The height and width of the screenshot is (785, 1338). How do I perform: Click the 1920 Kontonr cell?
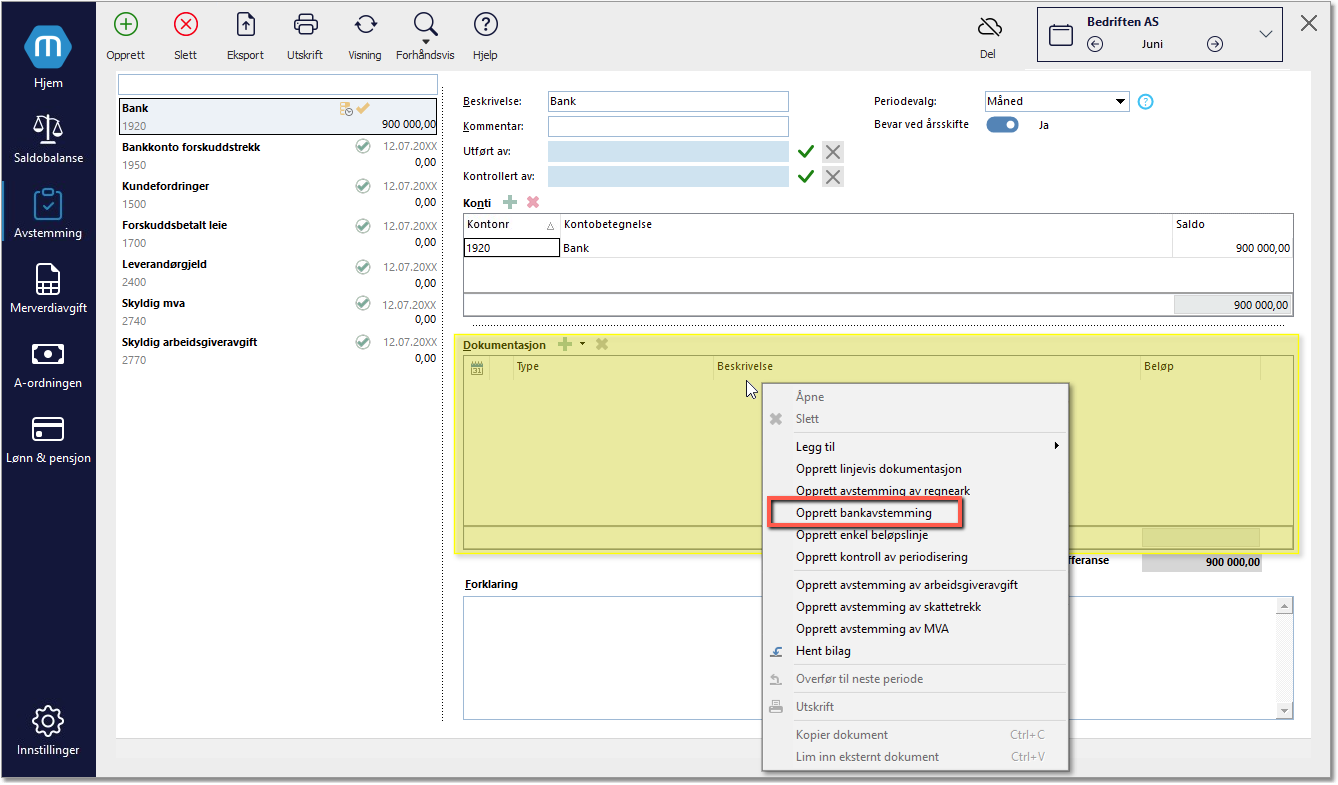pyautogui.click(x=511, y=247)
